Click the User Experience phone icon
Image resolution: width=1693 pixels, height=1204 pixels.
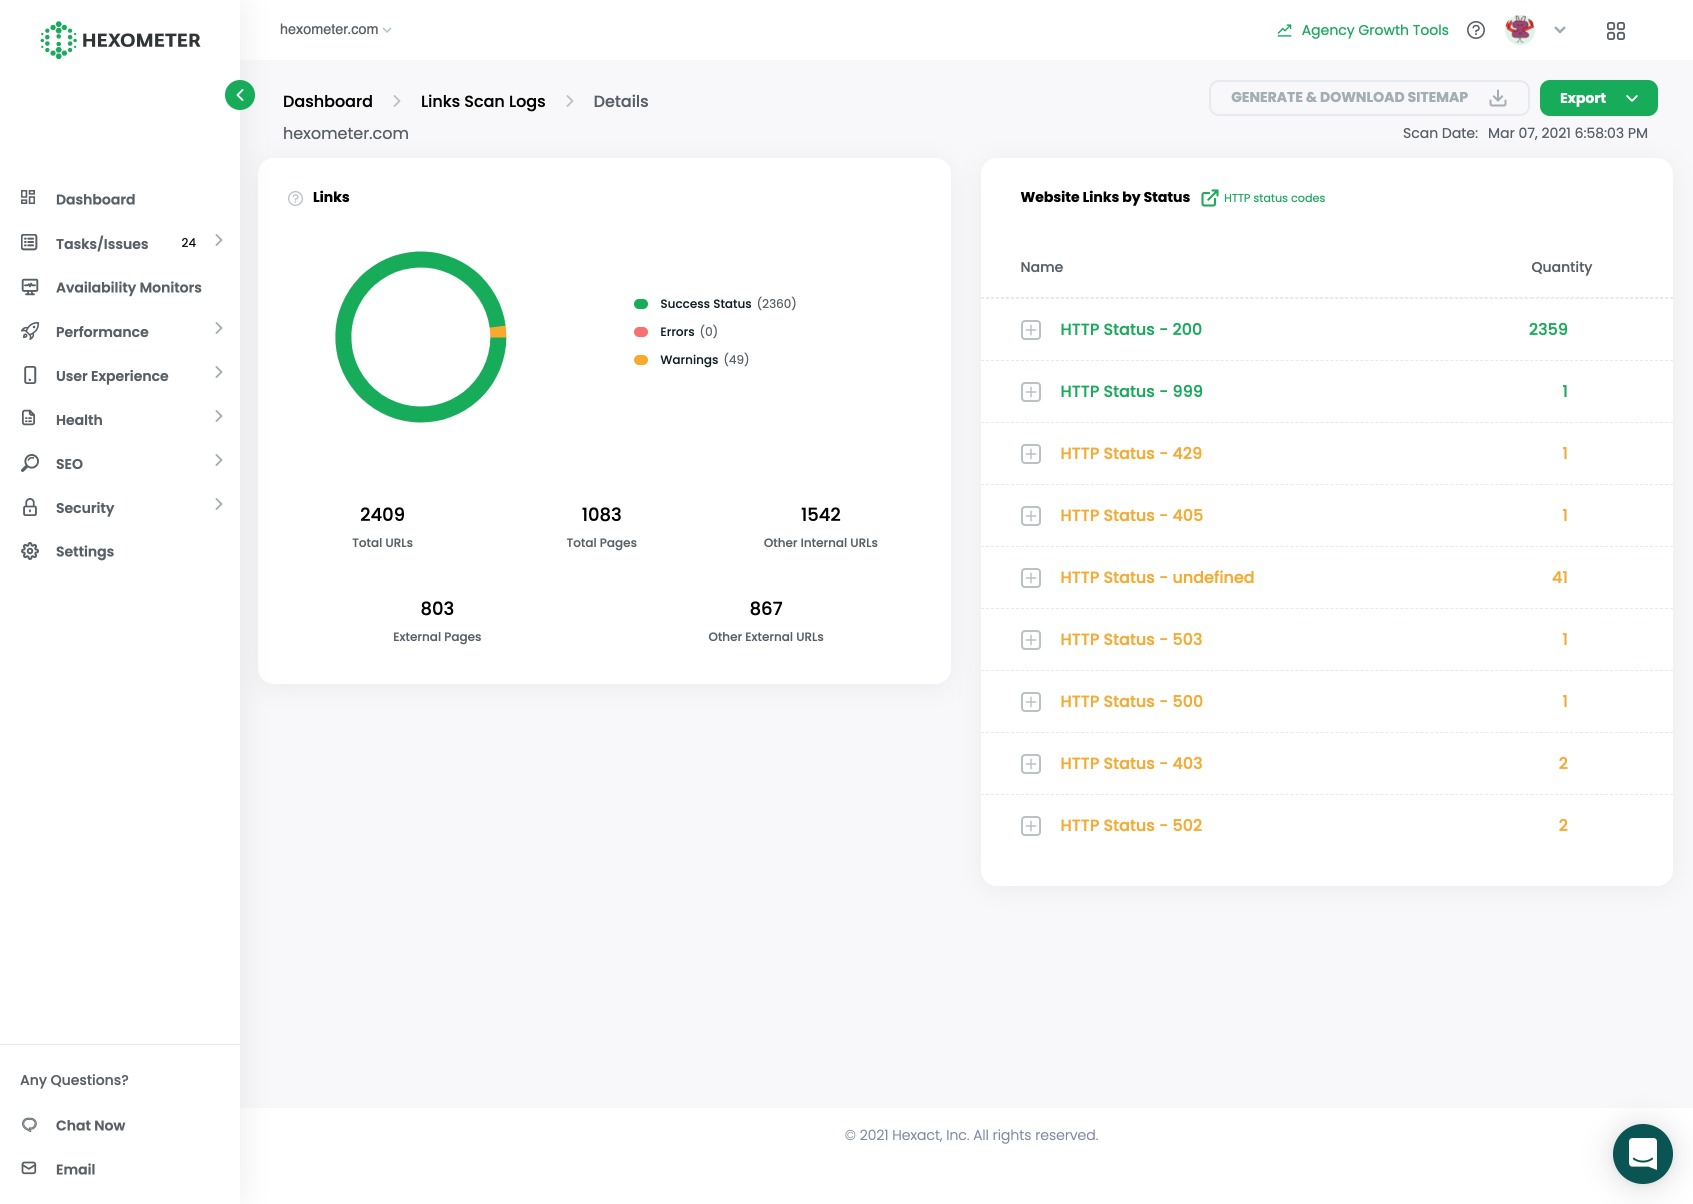30,375
